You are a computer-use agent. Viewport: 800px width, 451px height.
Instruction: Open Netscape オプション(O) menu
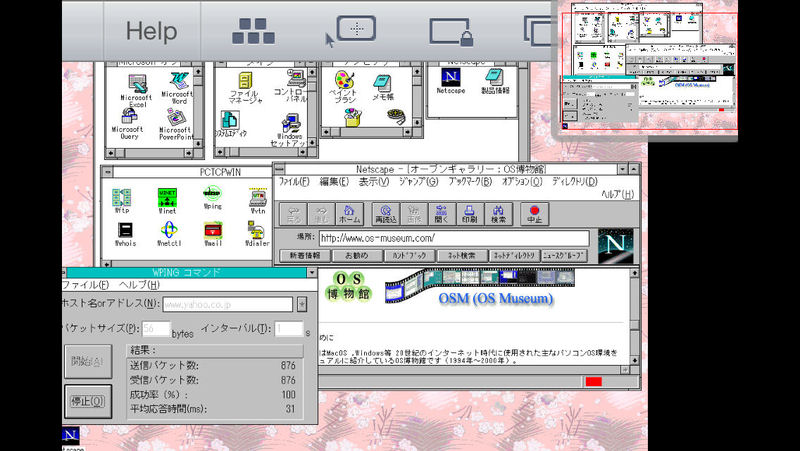(522, 182)
